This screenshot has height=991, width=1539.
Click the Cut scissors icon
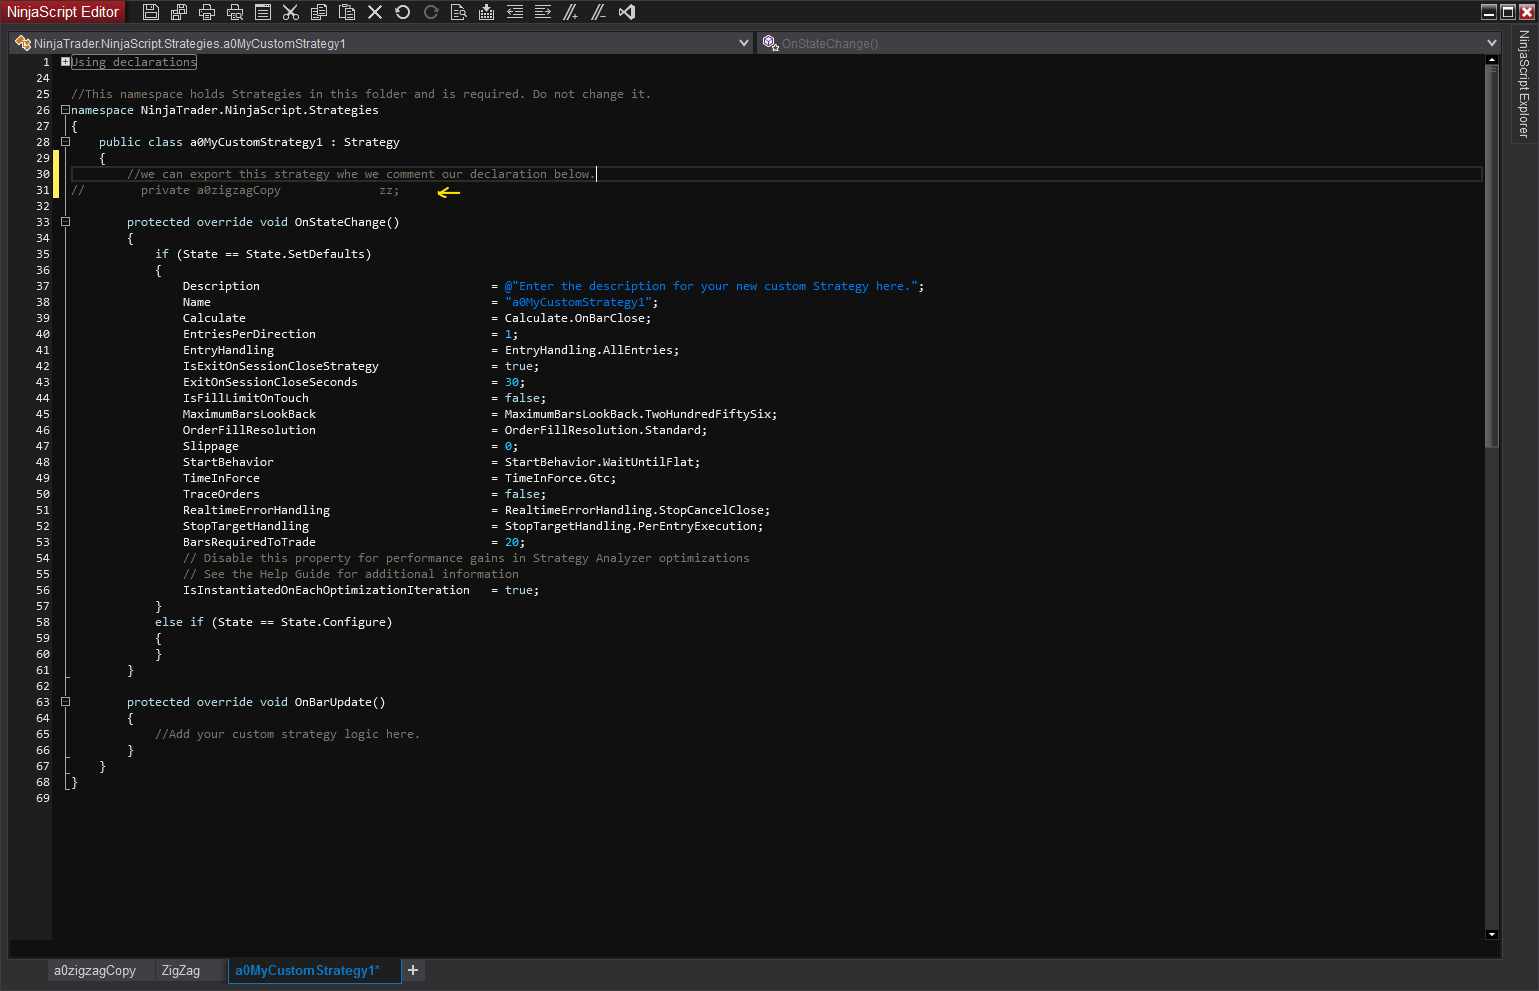pos(291,12)
